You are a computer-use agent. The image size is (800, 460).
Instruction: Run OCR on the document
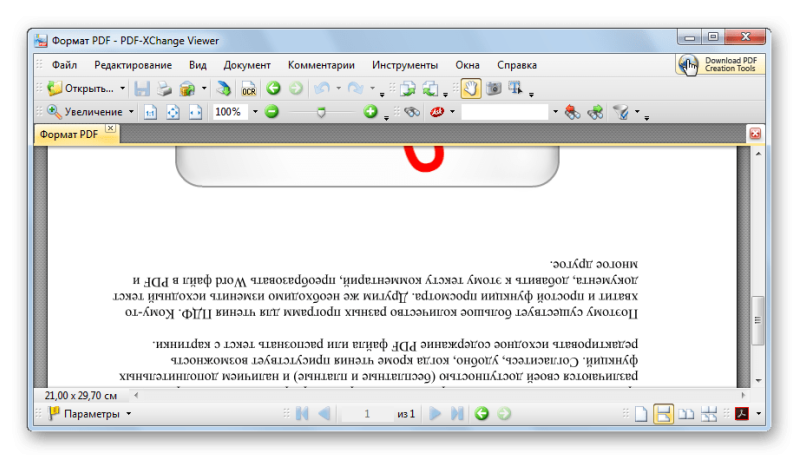pos(248,89)
